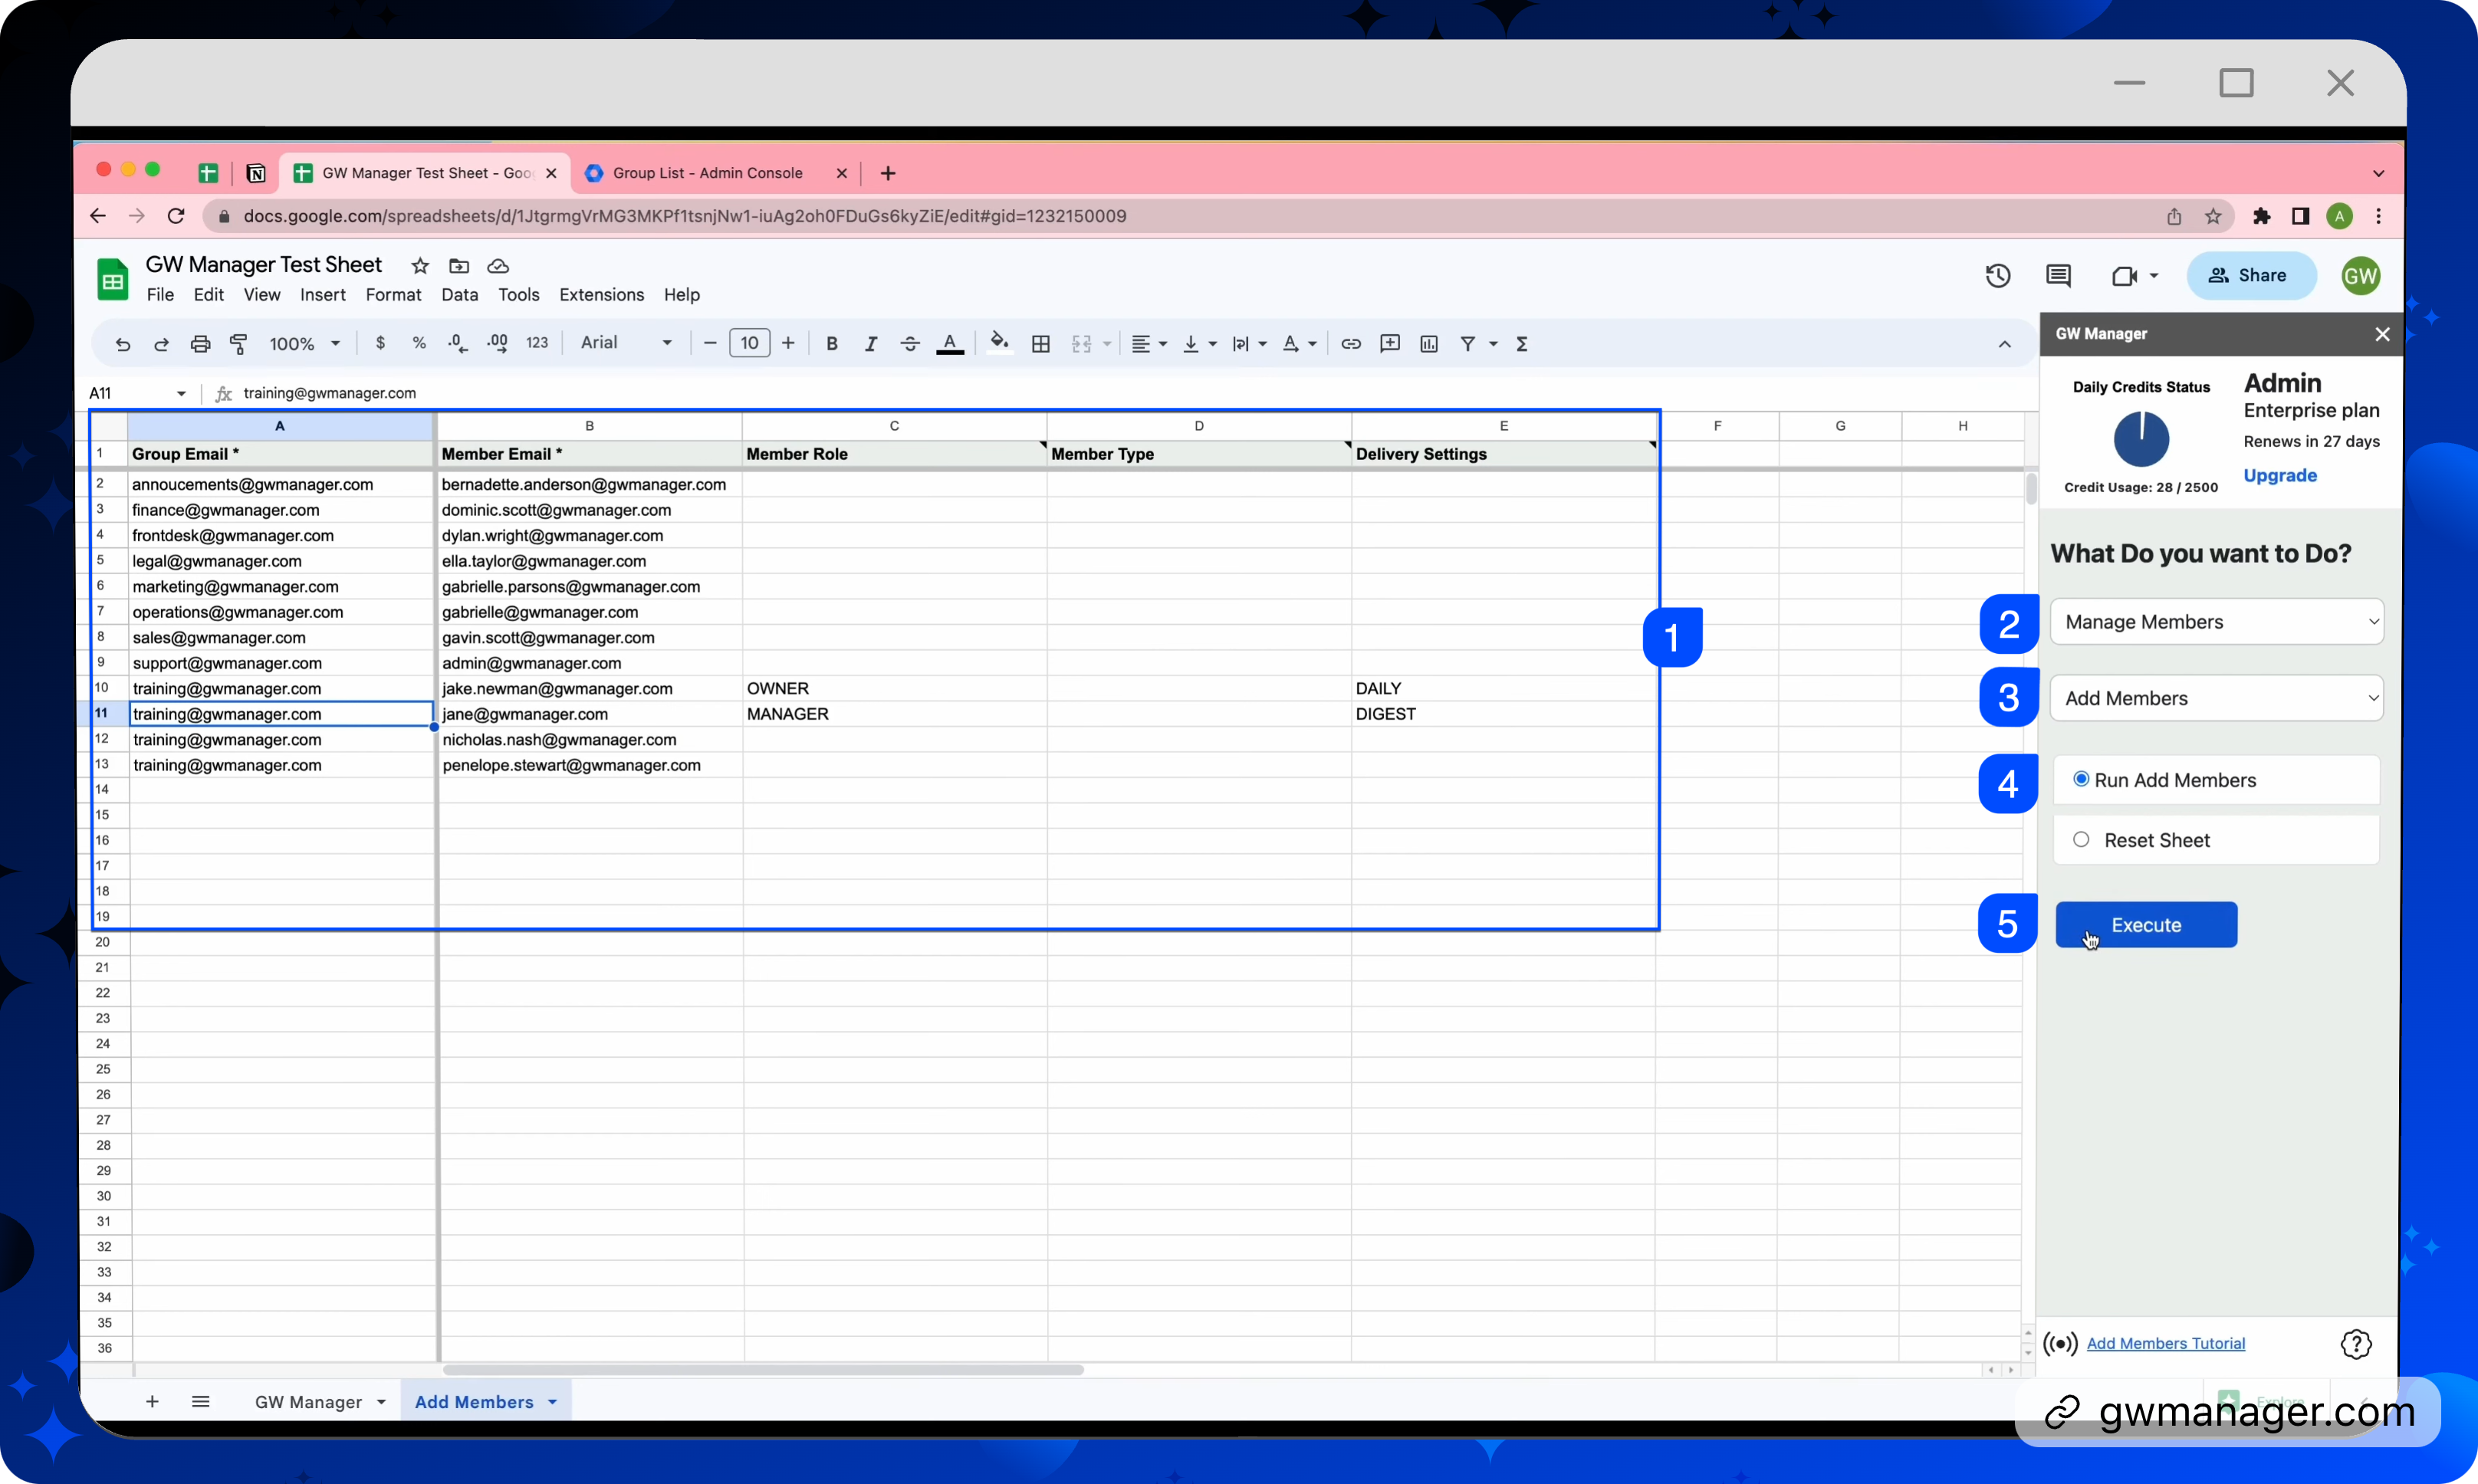
Task: Switch to the GW Manager sheet tab
Action: point(318,1401)
